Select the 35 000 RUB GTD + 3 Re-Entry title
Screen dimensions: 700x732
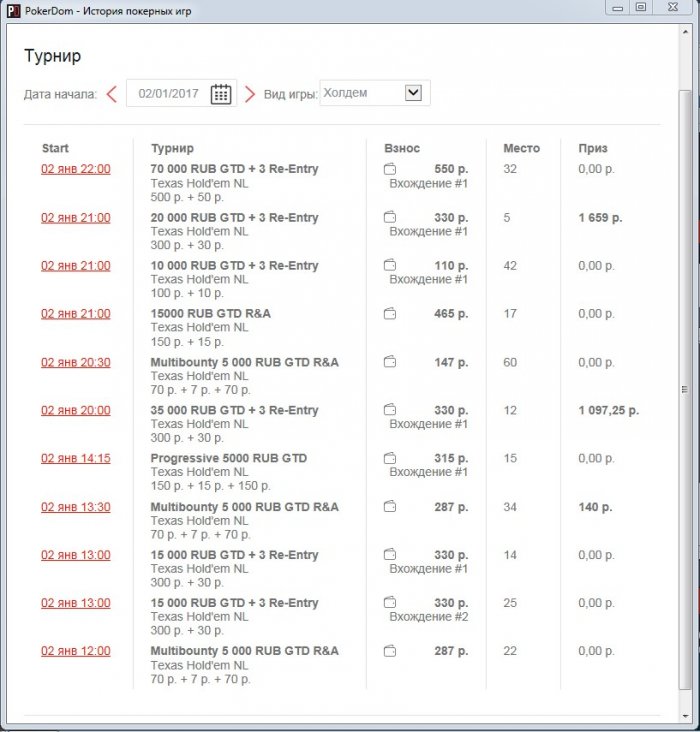(x=234, y=410)
